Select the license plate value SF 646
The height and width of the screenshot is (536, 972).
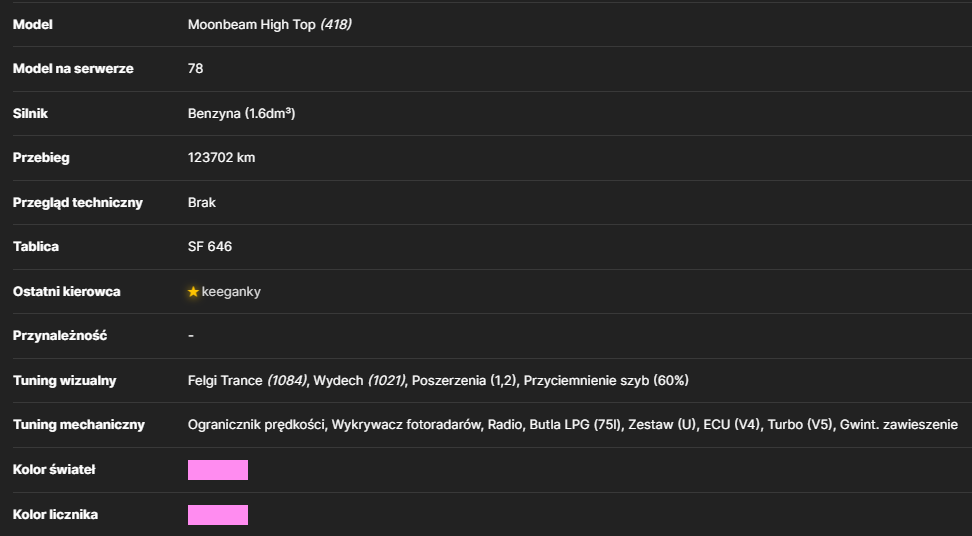click(210, 247)
